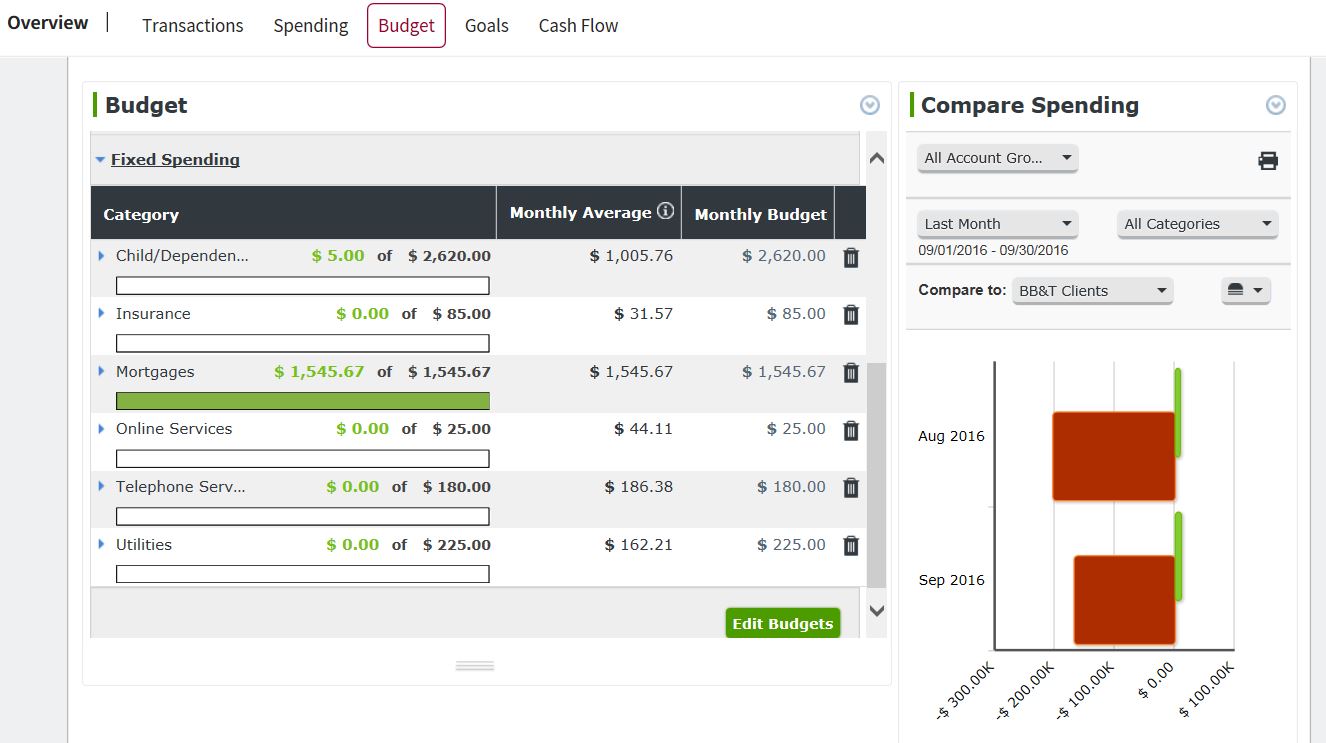Viewport: 1326px width, 743px height.
Task: Open the All Categories dropdown
Action: coord(1197,224)
